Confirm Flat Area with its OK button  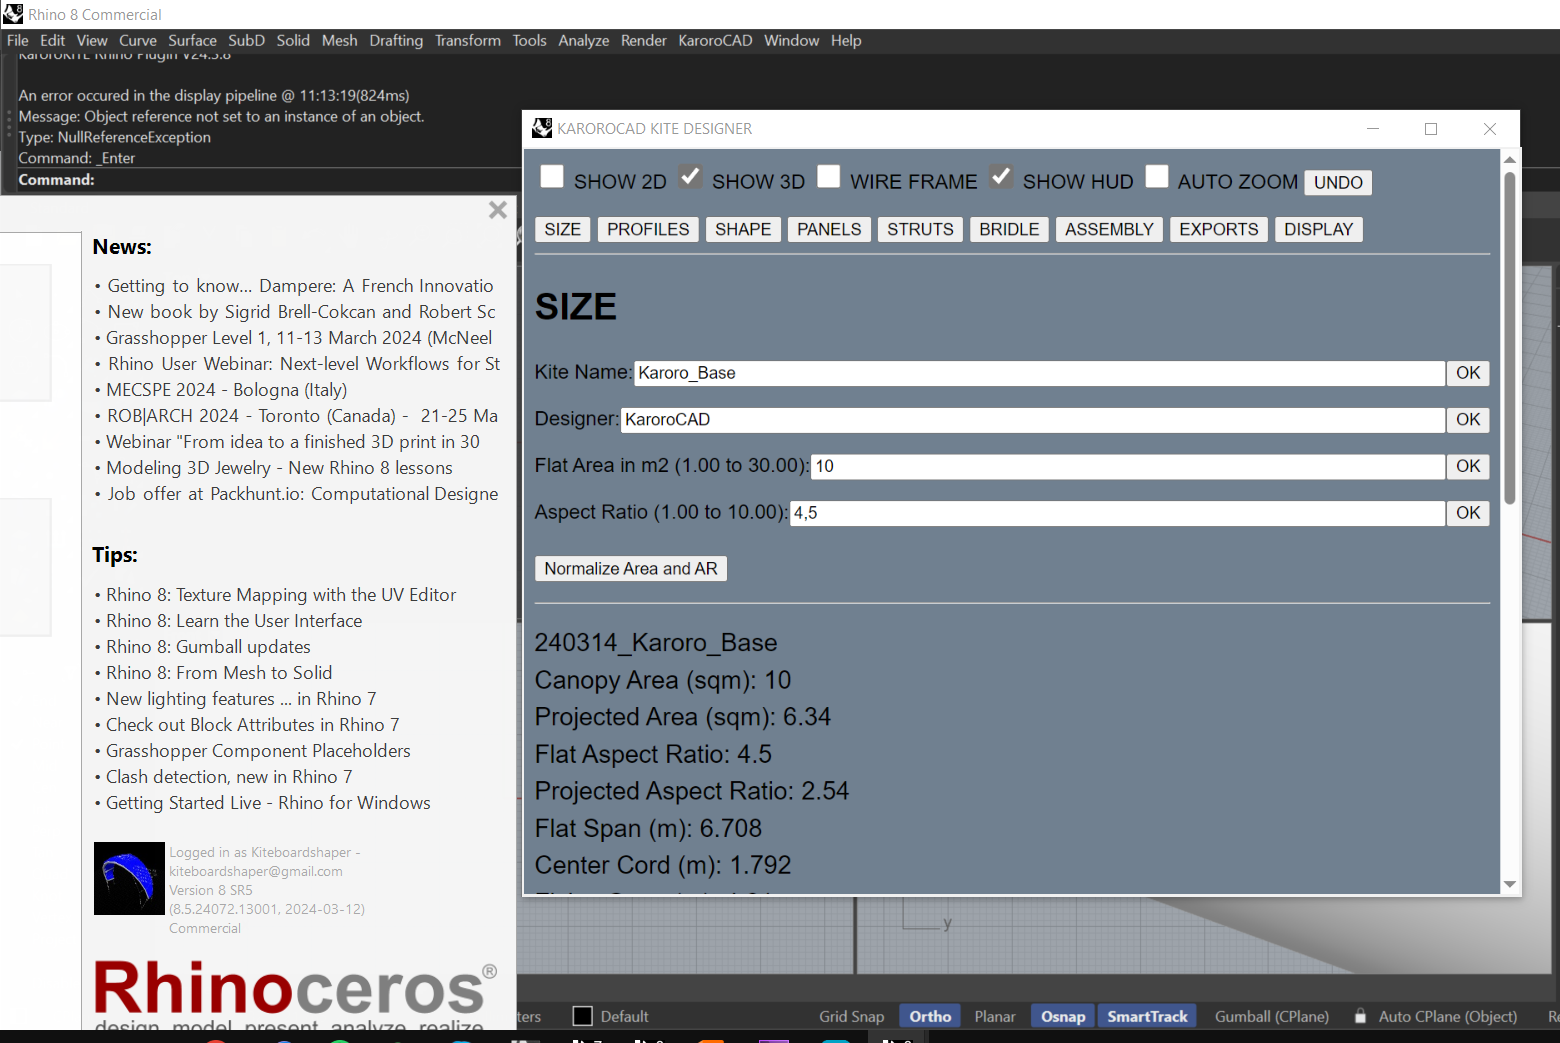[x=1468, y=466]
